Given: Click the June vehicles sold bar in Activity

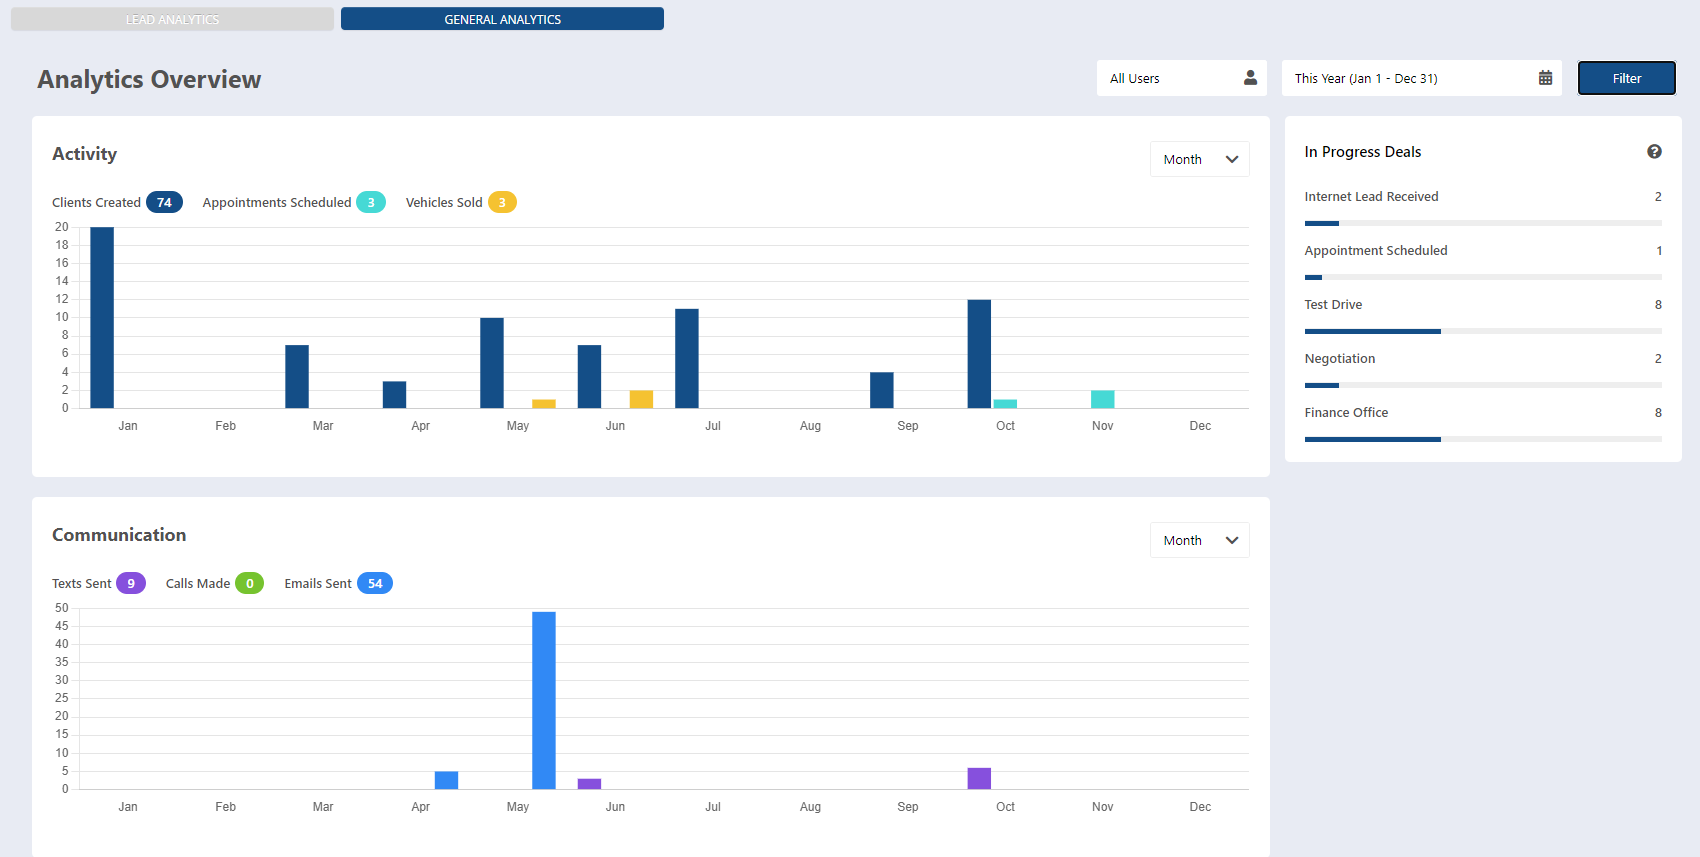Looking at the screenshot, I should coord(641,399).
